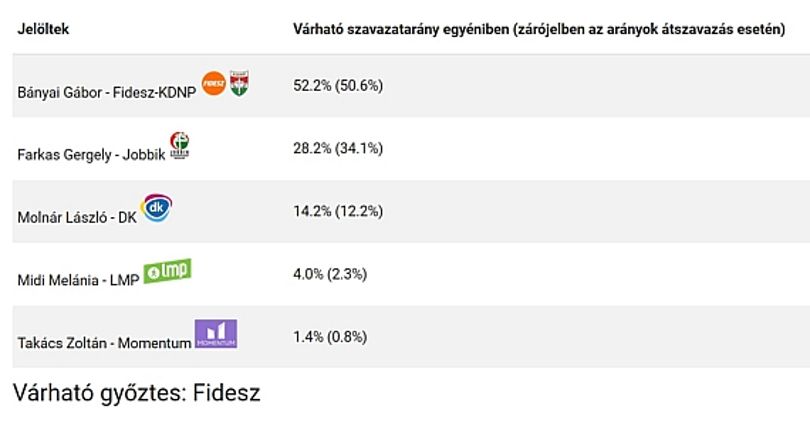Click the blue DK party logo

(x=157, y=208)
